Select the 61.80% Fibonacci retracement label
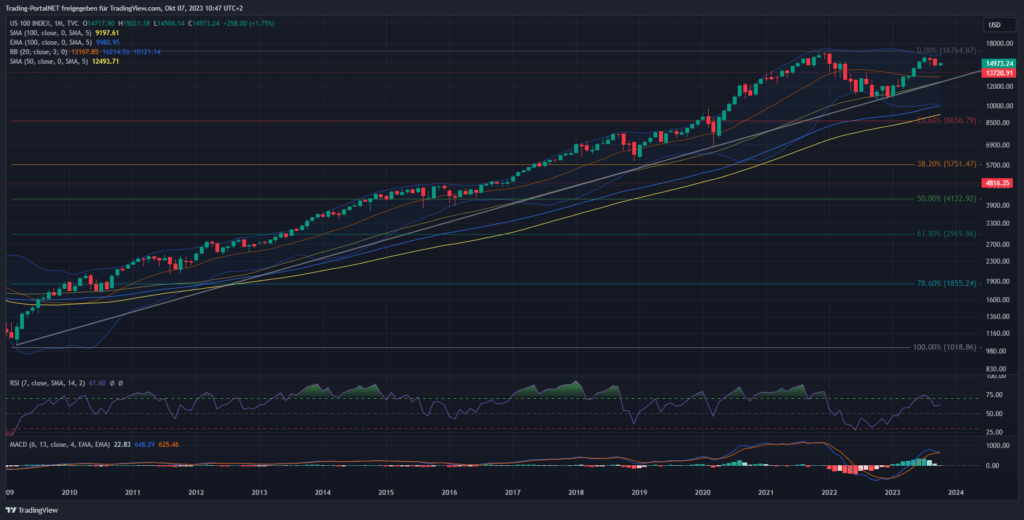The height and width of the screenshot is (520, 1024). pyautogui.click(x=945, y=233)
